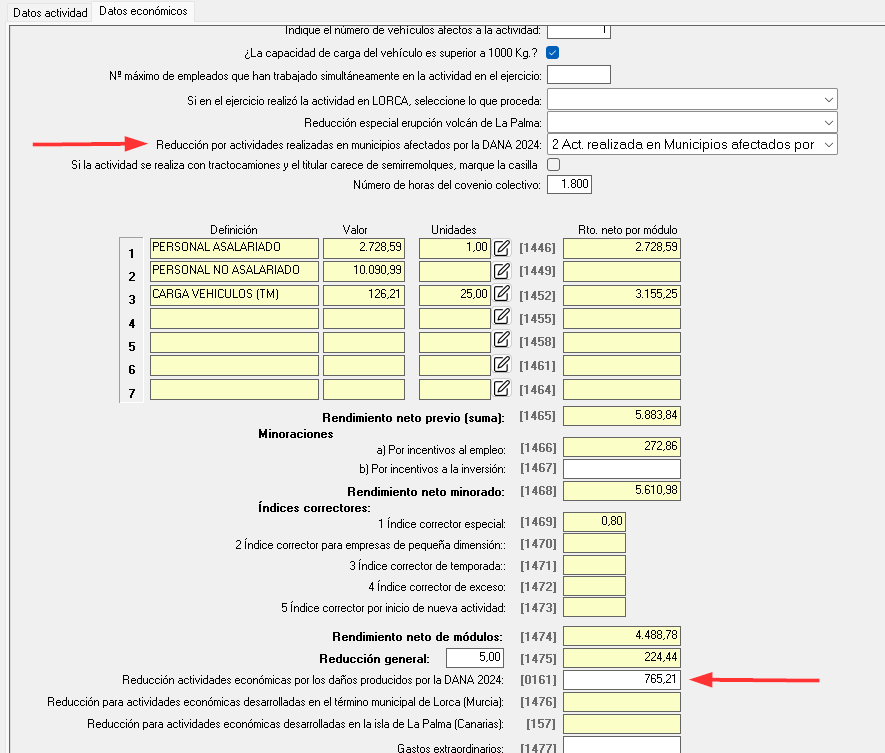Click incentivos al empleo value 272,86
This screenshot has width=885, height=753.
click(x=621, y=446)
